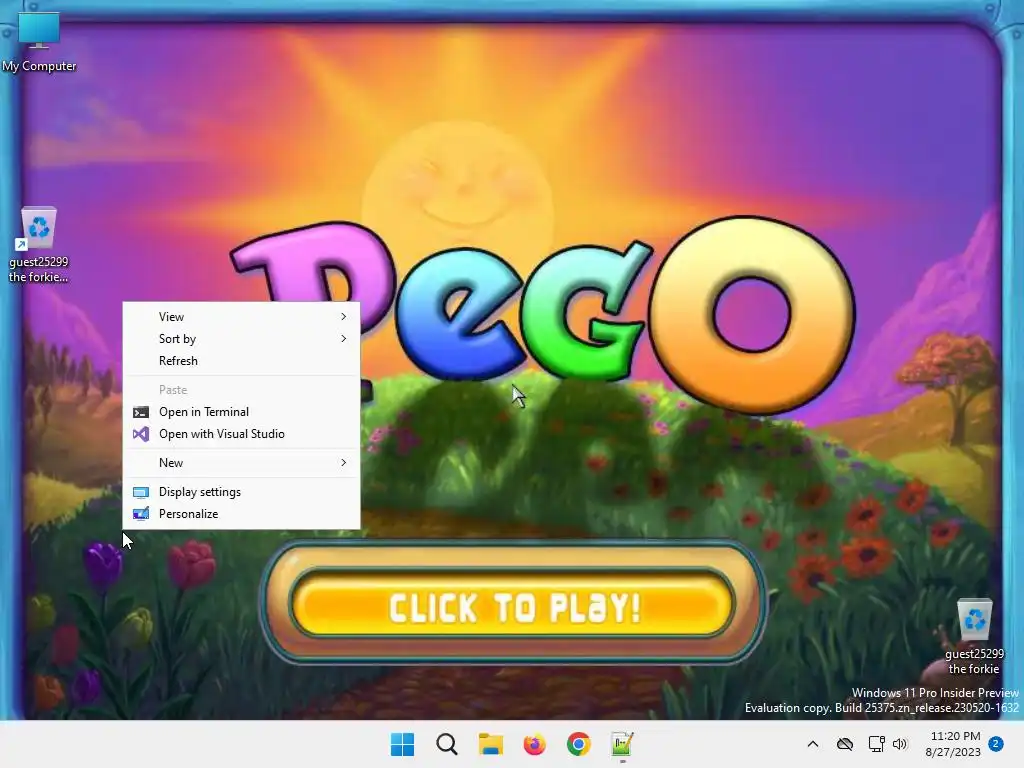Image resolution: width=1024 pixels, height=768 pixels.
Task: Select the left 'guest25299 the forkie...' shortcut
Action: click(x=39, y=245)
